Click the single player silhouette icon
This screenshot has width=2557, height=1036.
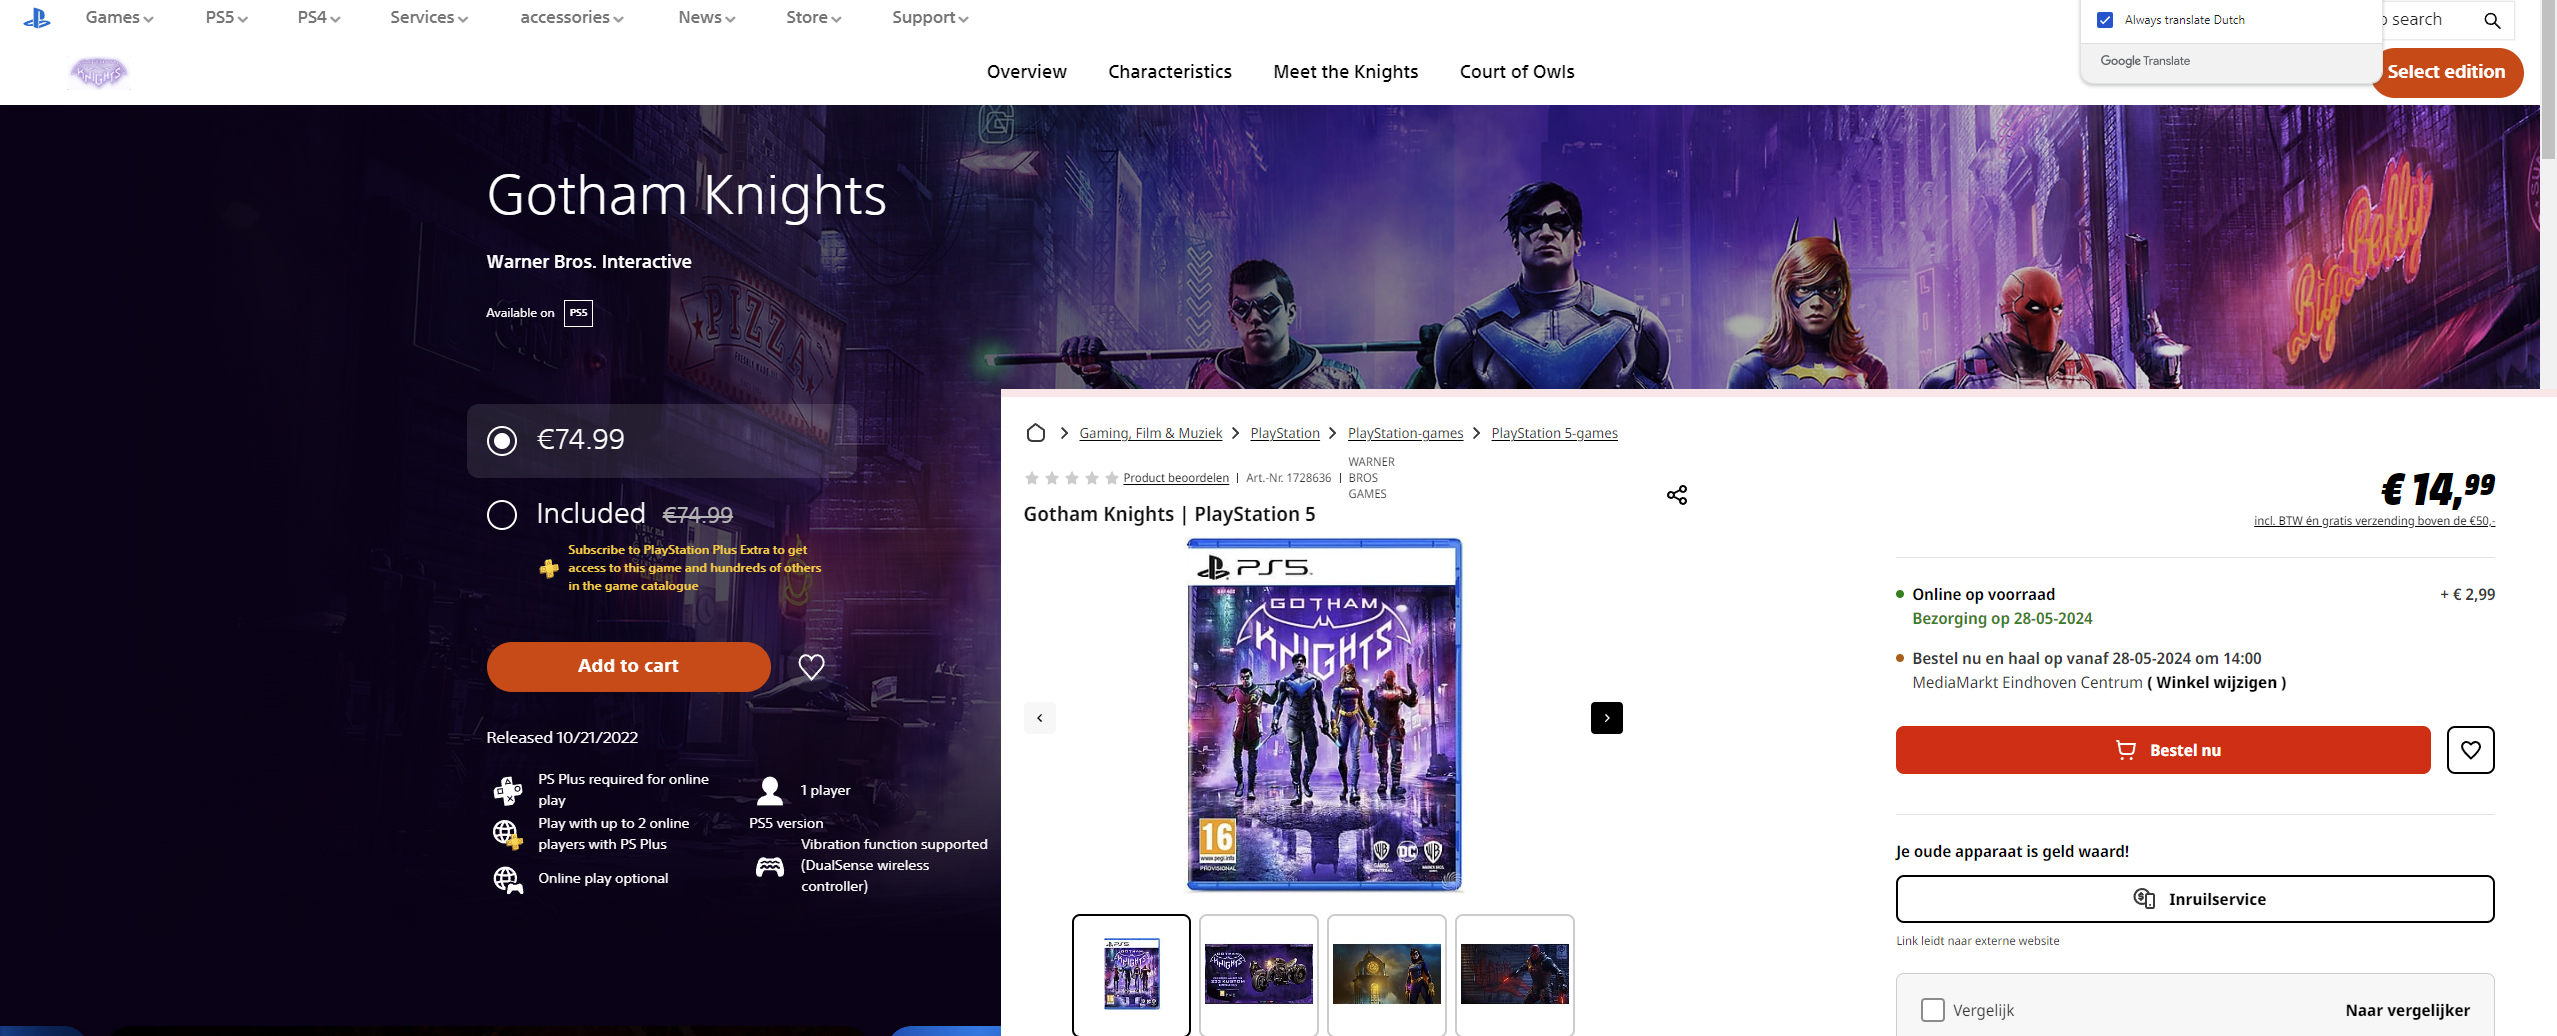click(x=770, y=790)
